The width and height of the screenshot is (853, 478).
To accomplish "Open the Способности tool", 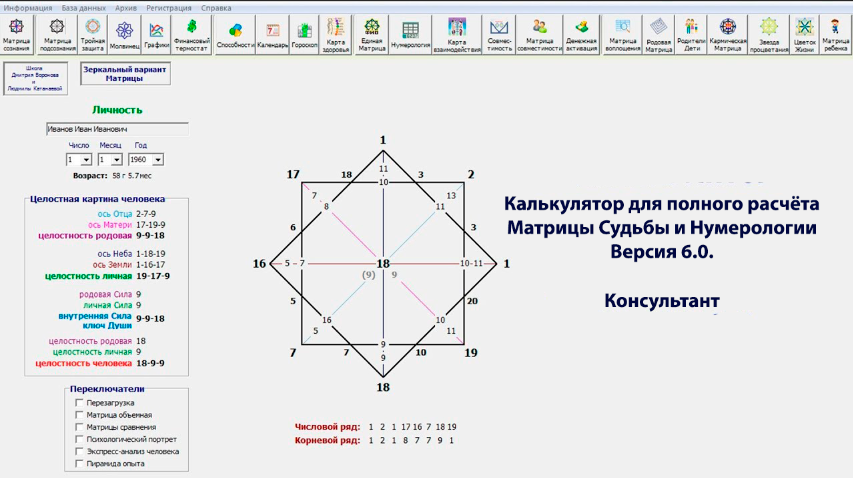I will pyautogui.click(x=235, y=35).
